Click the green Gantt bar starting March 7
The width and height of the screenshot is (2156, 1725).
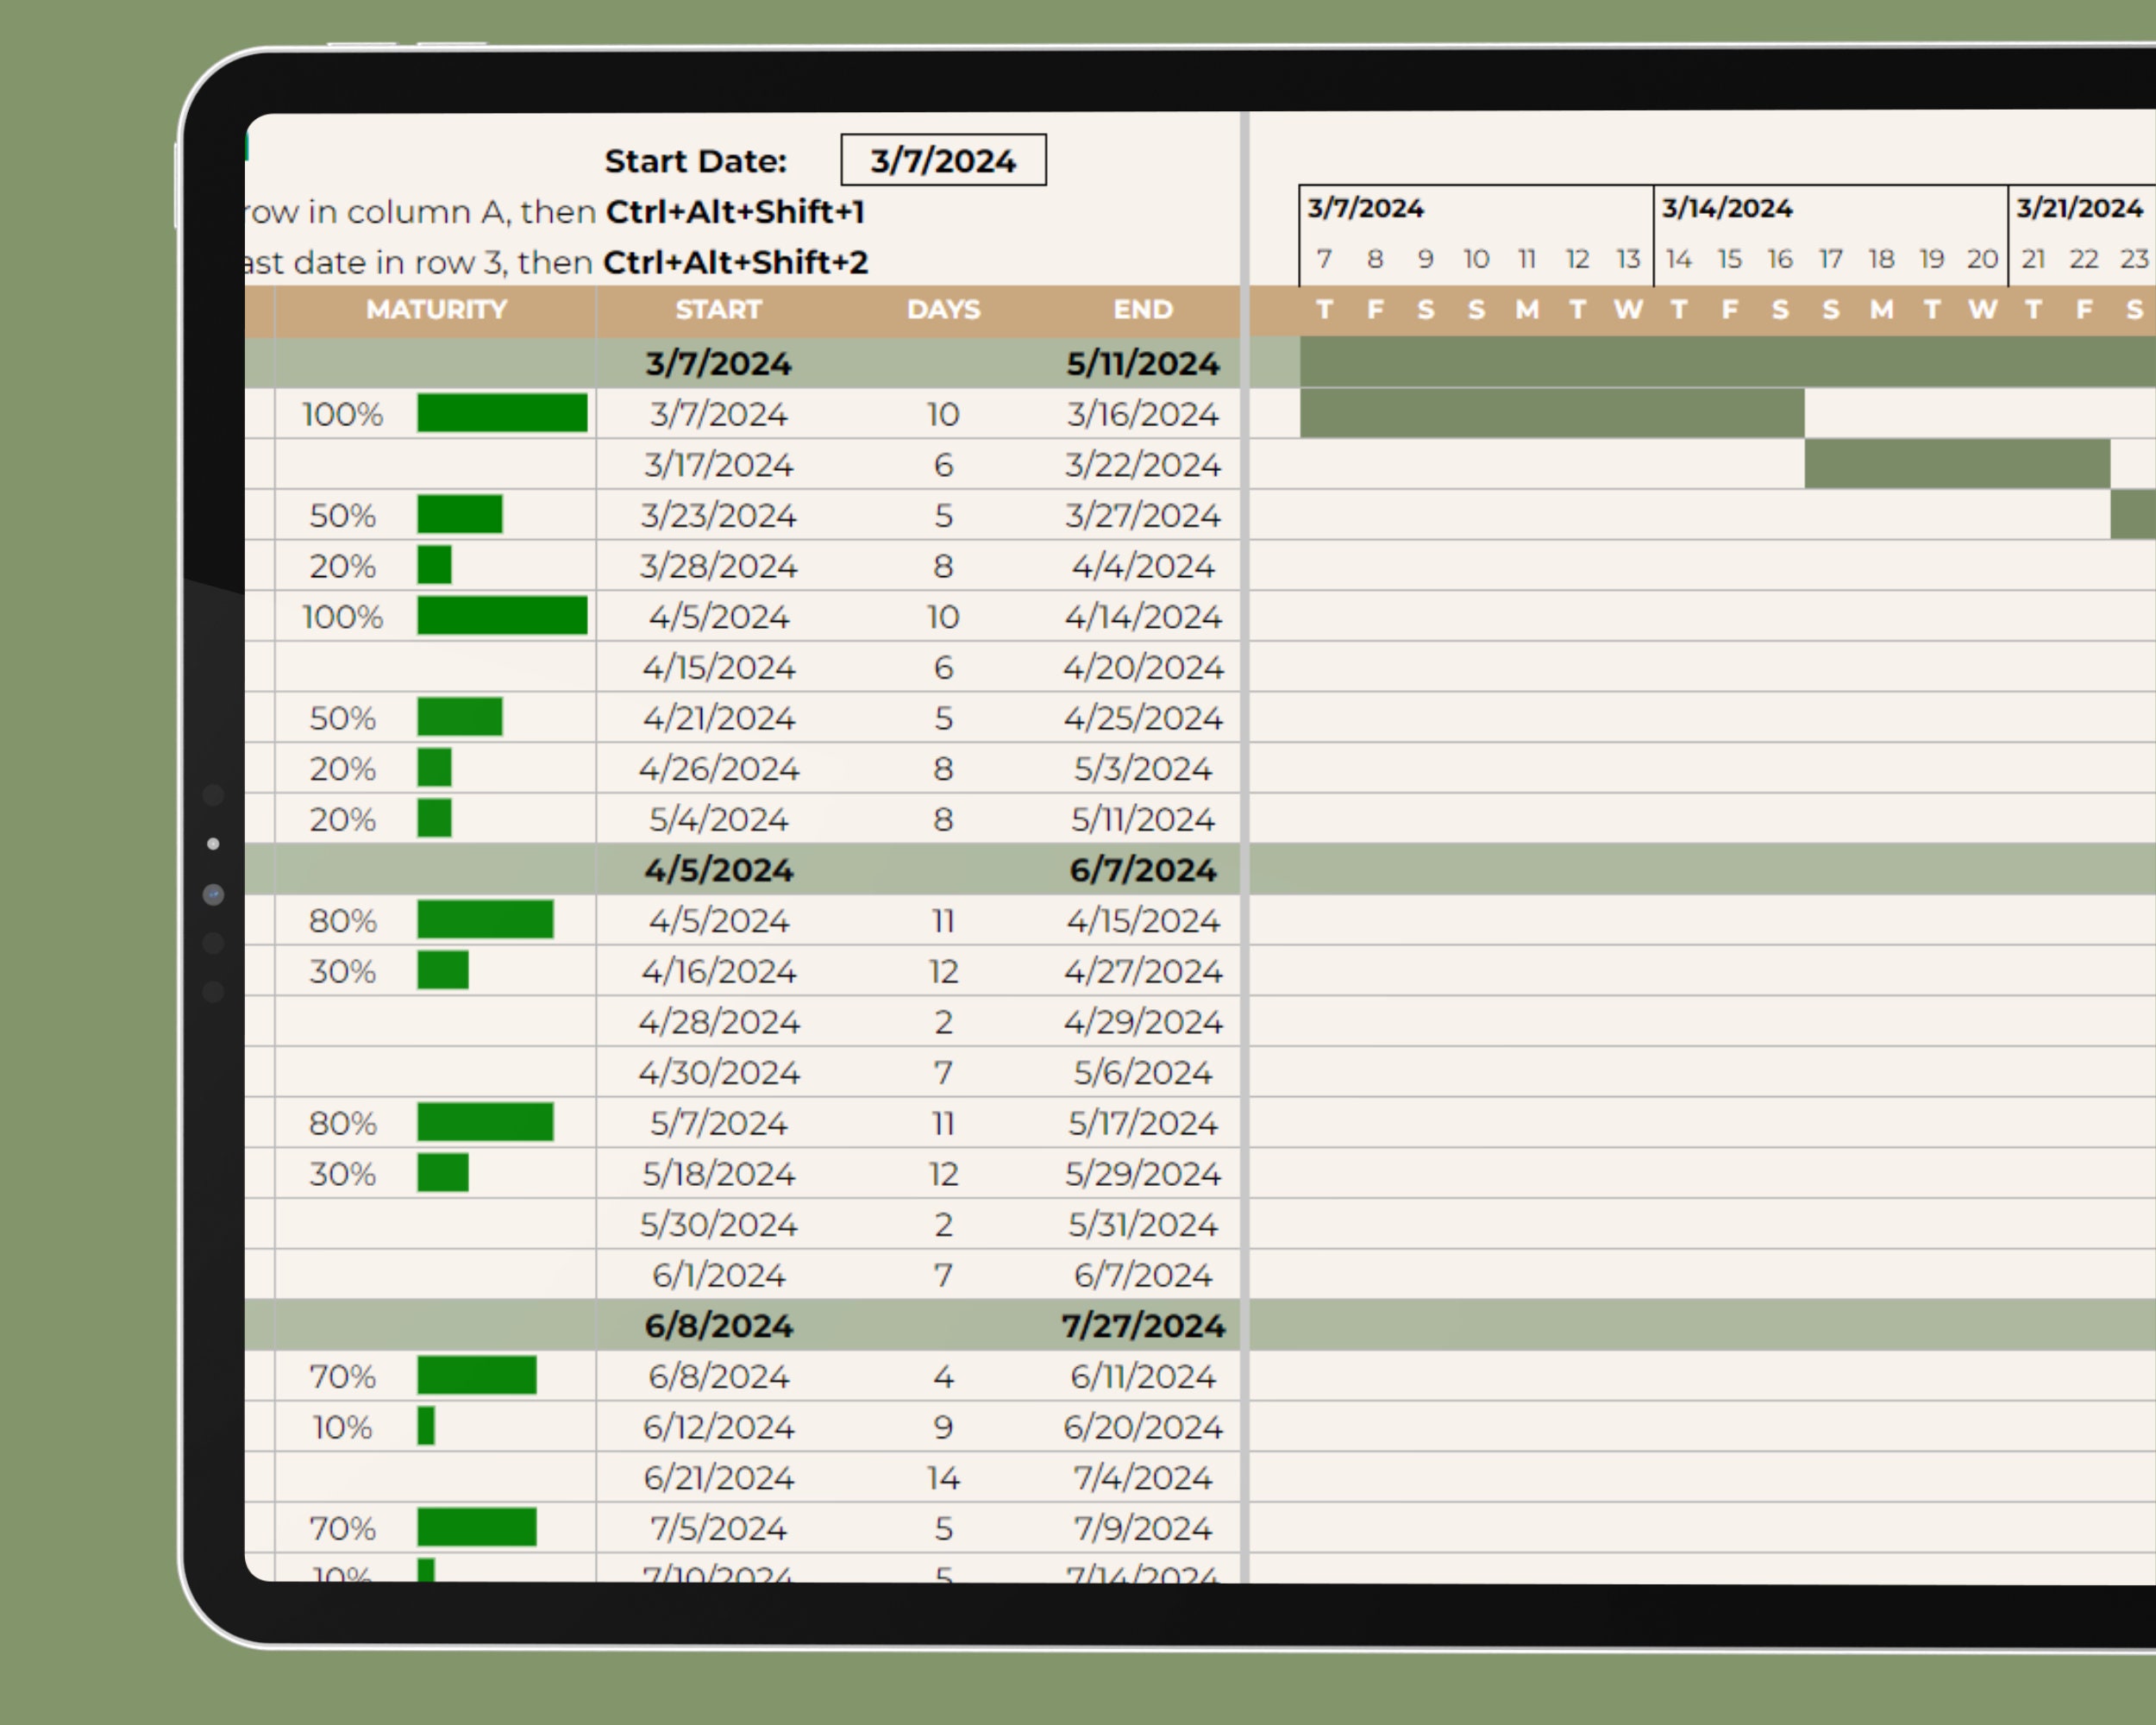[1550, 414]
